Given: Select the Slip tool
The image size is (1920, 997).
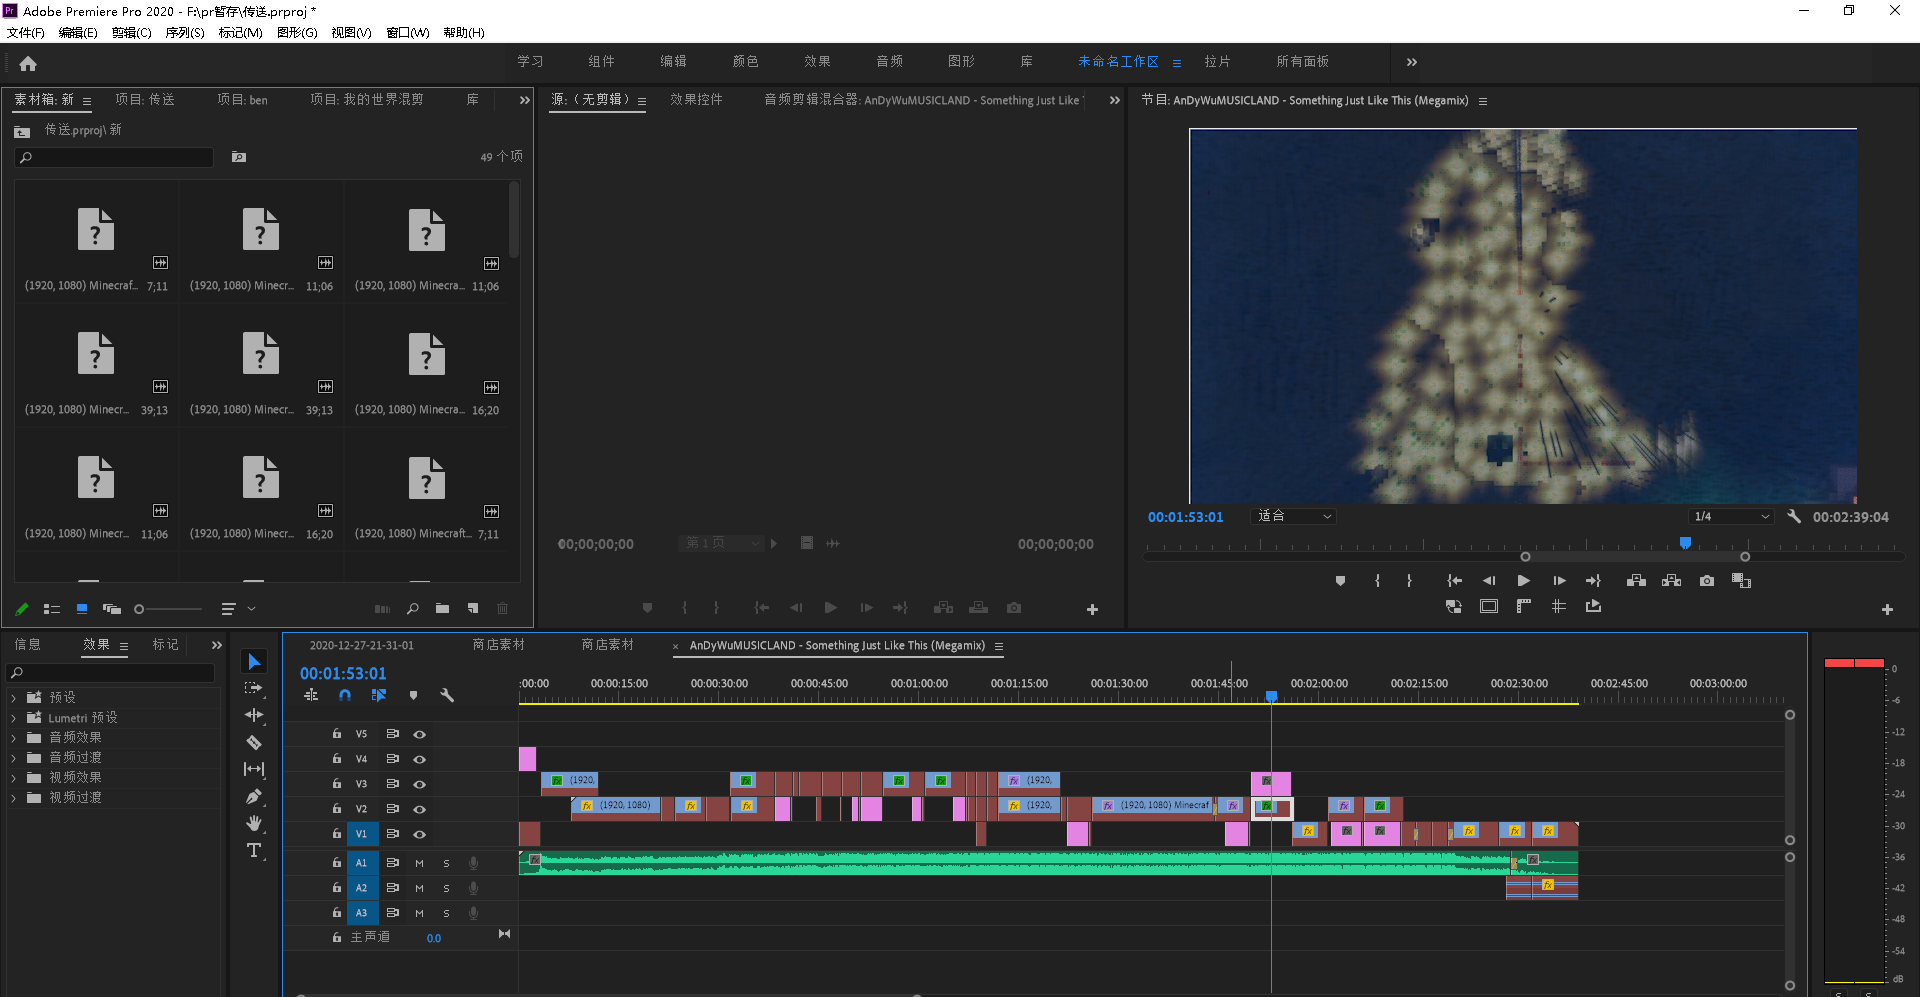Looking at the screenshot, I should [x=254, y=769].
